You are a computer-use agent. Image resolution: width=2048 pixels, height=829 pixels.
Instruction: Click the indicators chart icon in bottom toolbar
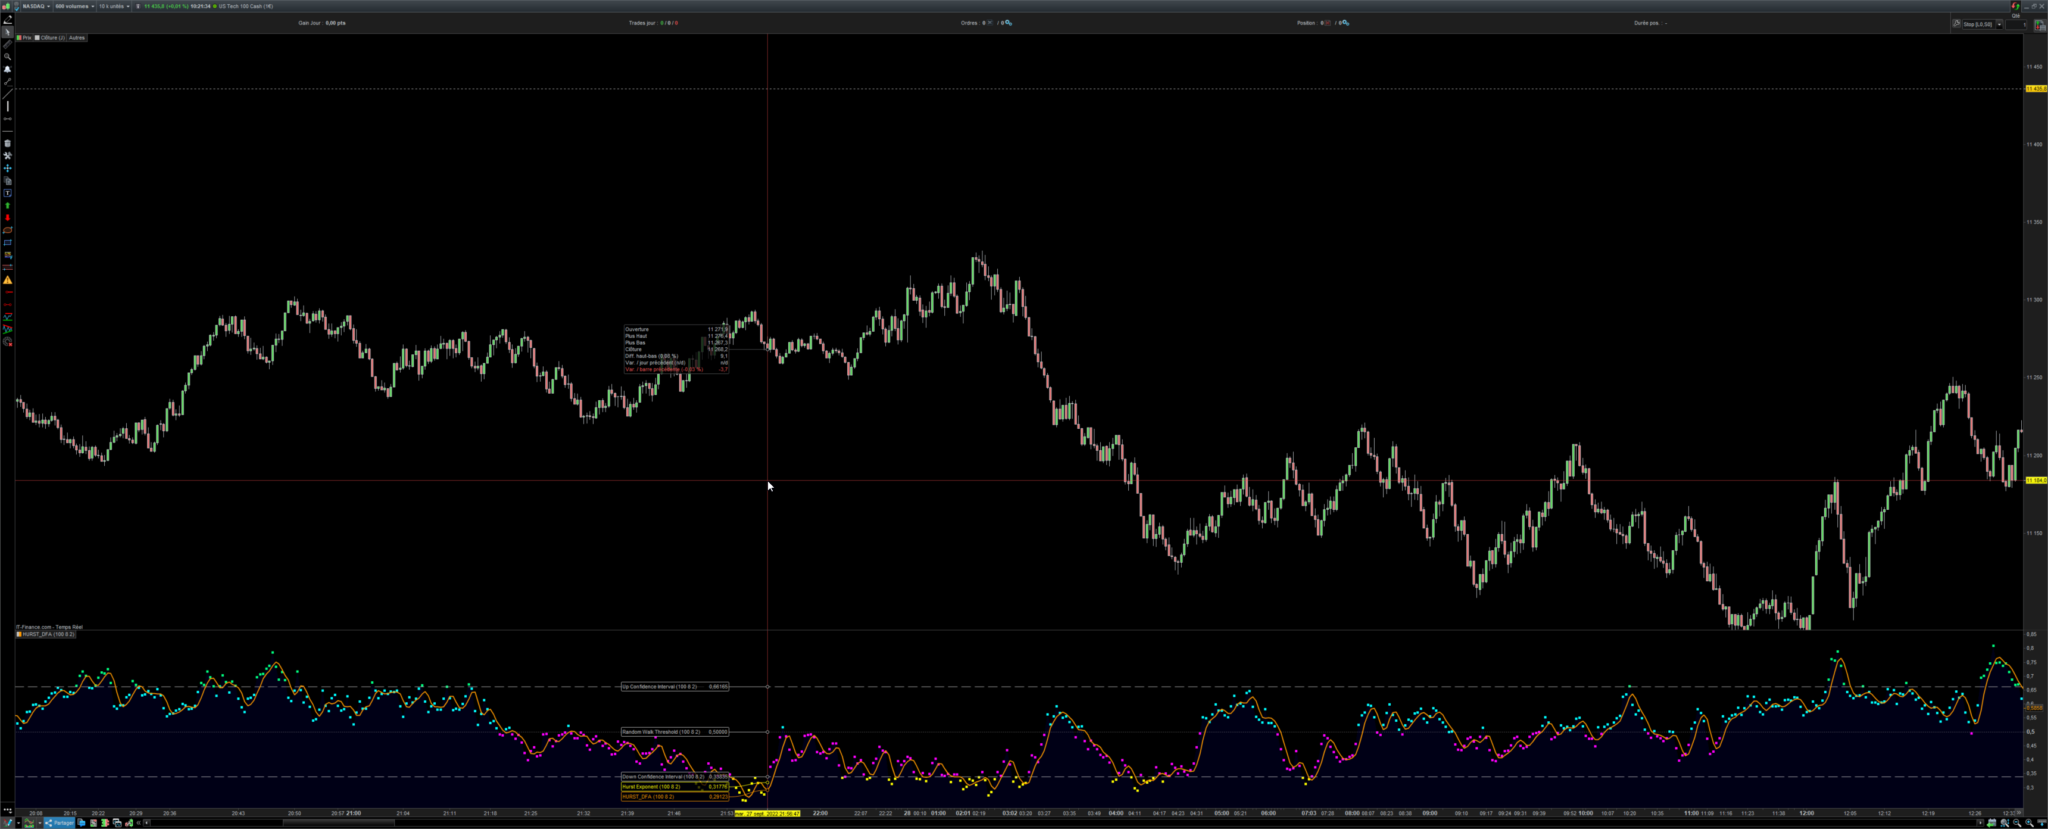tap(30, 823)
